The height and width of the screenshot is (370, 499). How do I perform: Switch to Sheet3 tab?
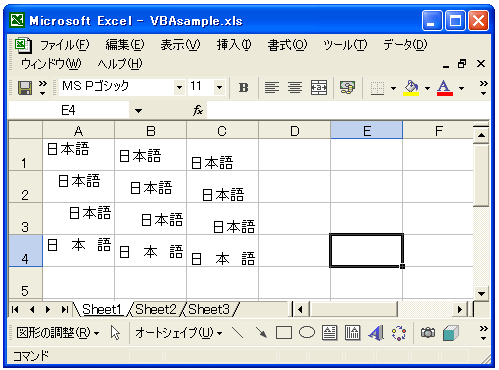209,310
